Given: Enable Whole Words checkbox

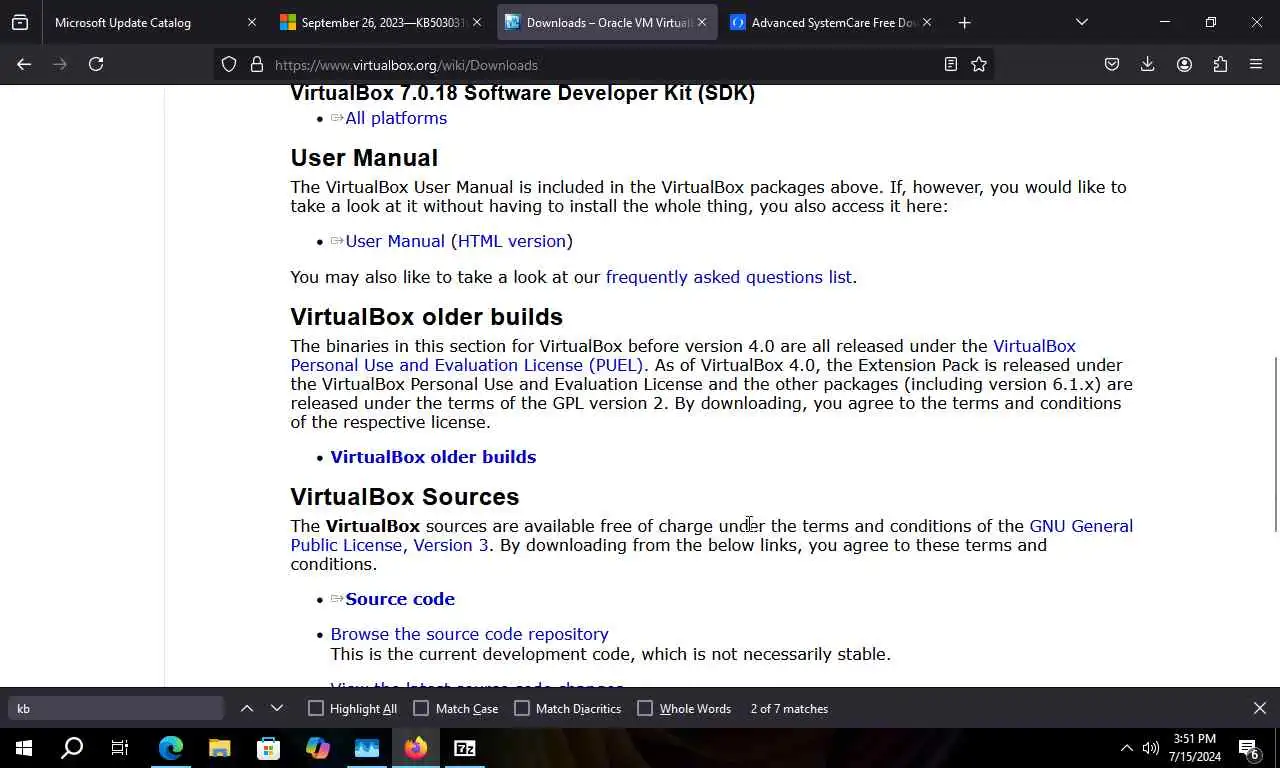Looking at the screenshot, I should pos(645,708).
